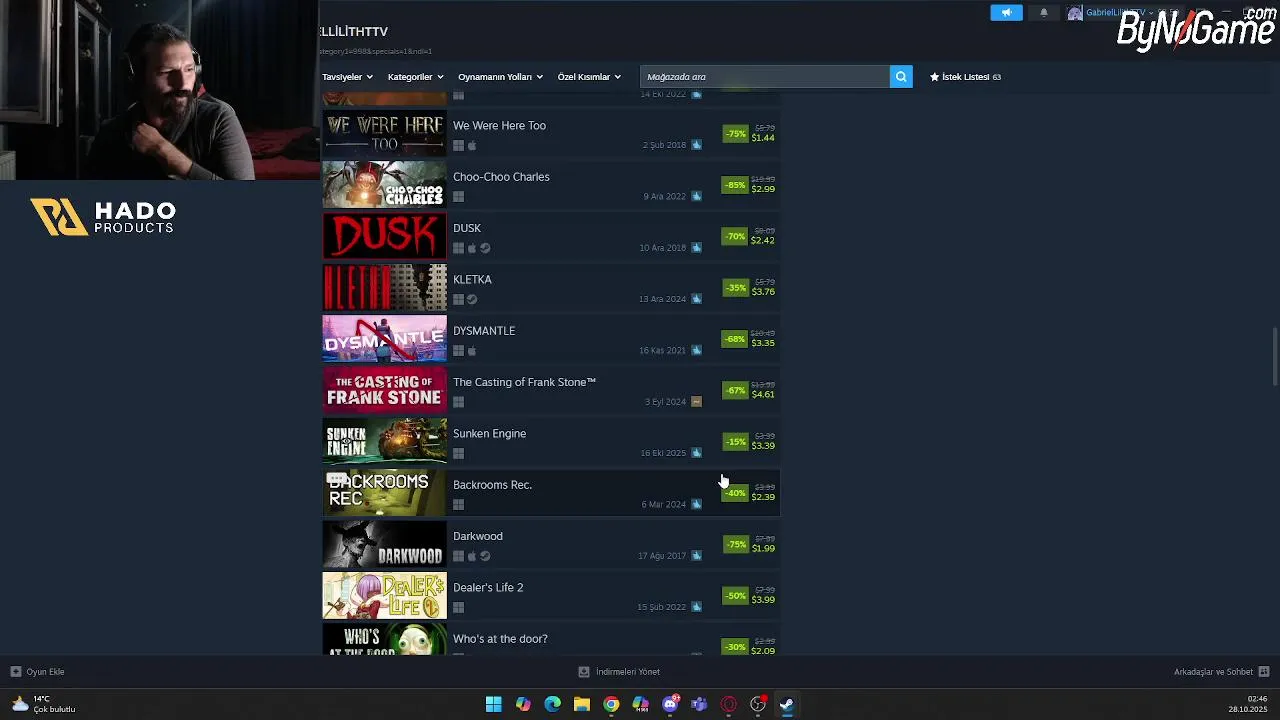Open the Sunken Engine thumbnail
The height and width of the screenshot is (720, 1280).
point(384,442)
